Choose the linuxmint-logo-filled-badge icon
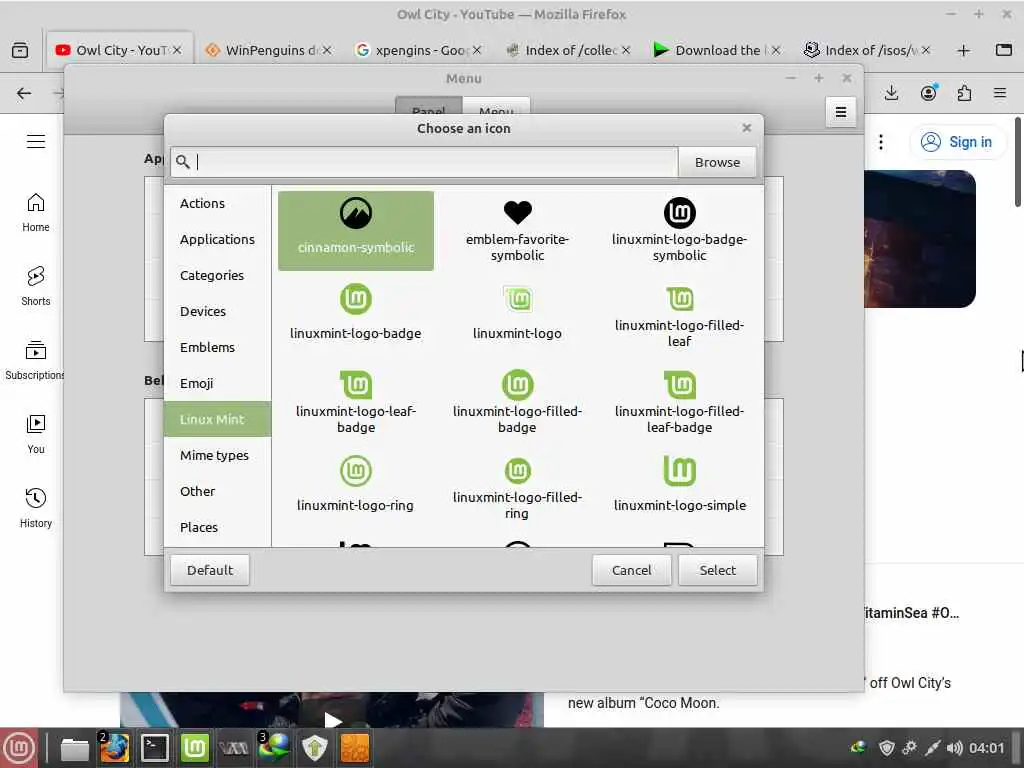Screen dimensions: 1024x768 pos(517,402)
